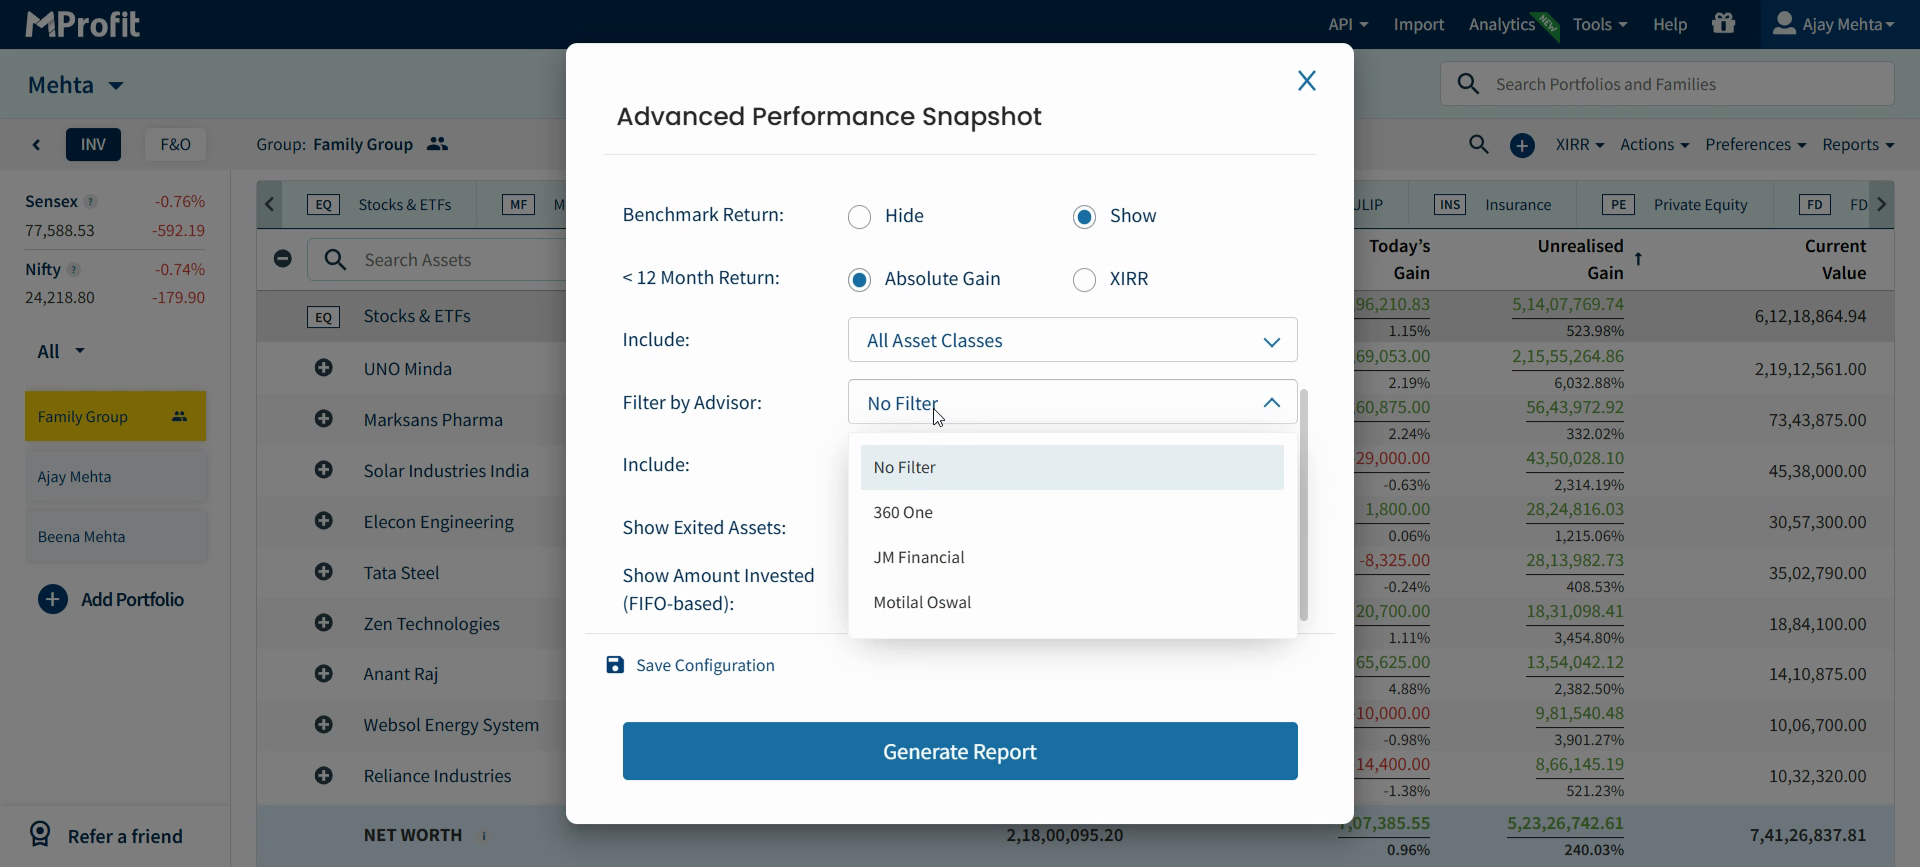Expand the Marksans Pharma row
The height and width of the screenshot is (867, 1920).
(x=323, y=419)
